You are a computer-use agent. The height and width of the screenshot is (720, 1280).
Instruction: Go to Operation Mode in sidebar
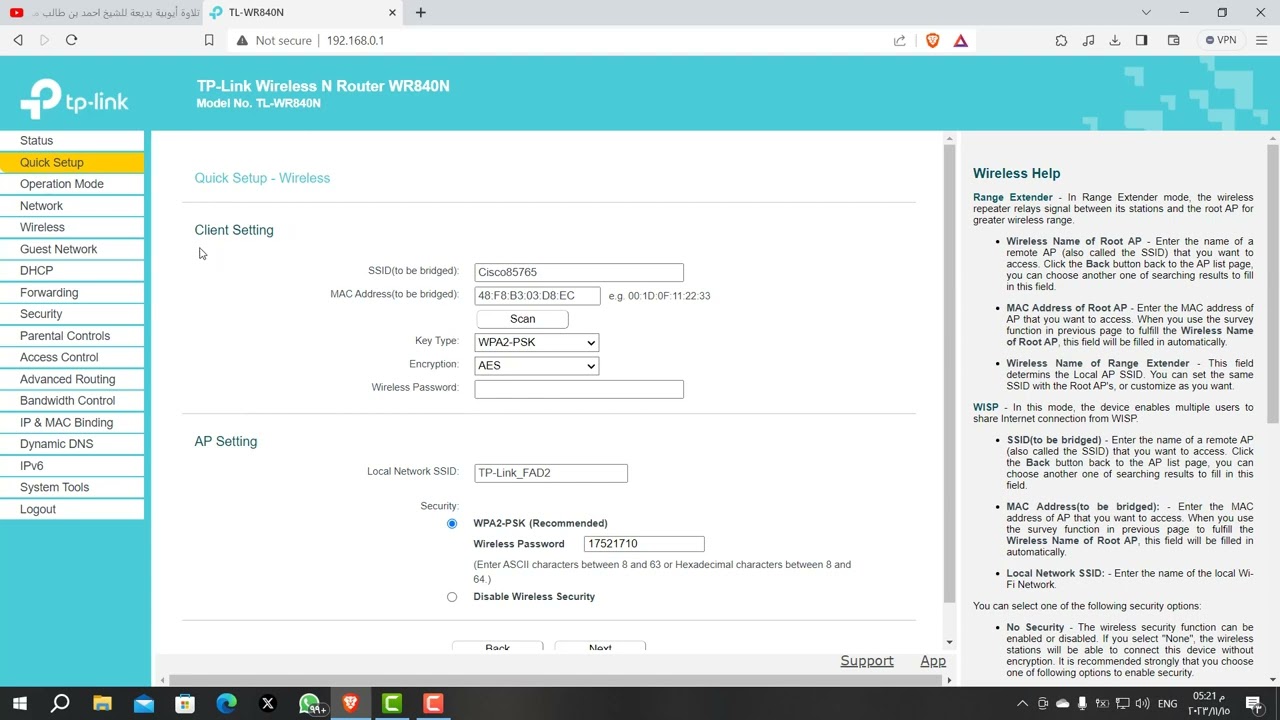click(x=72, y=184)
